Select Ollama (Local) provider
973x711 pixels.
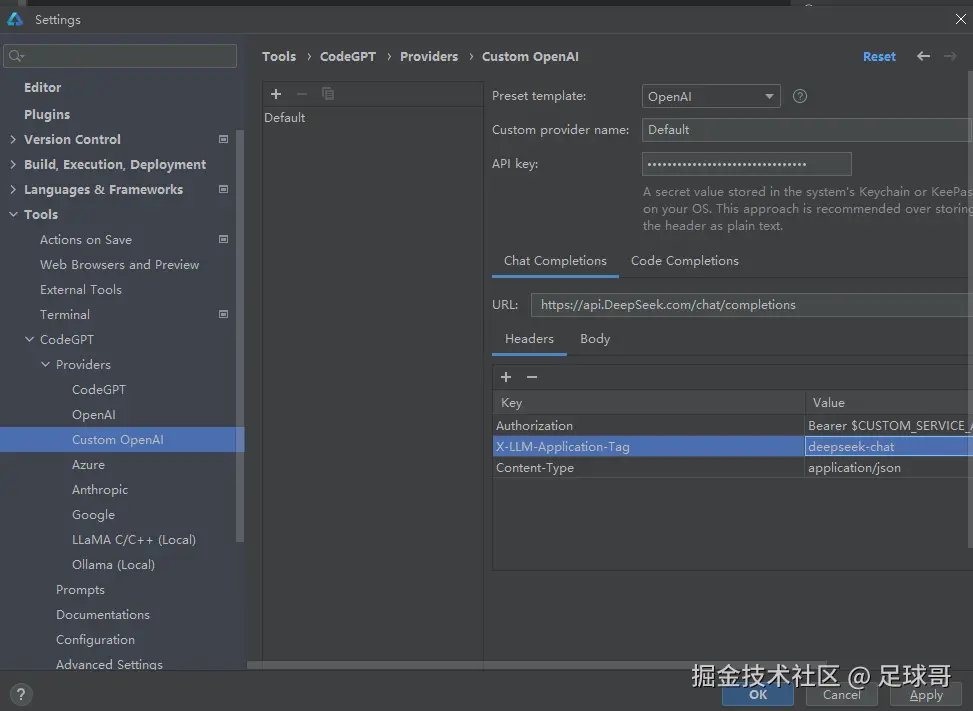point(113,565)
